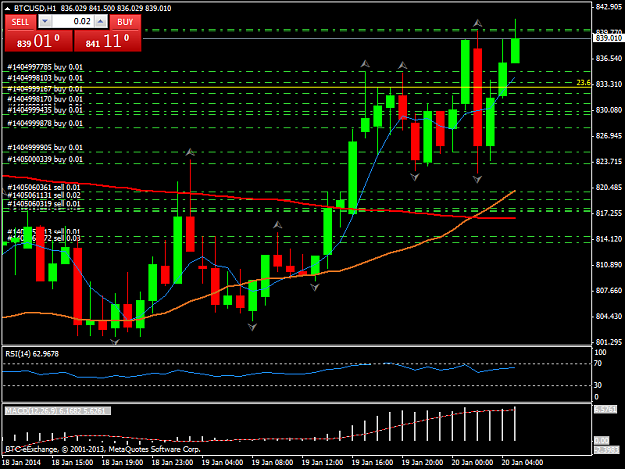The width and height of the screenshot is (625, 469).
Task: Click the 841 11 buy price panel
Action: pyautogui.click(x=108, y=41)
